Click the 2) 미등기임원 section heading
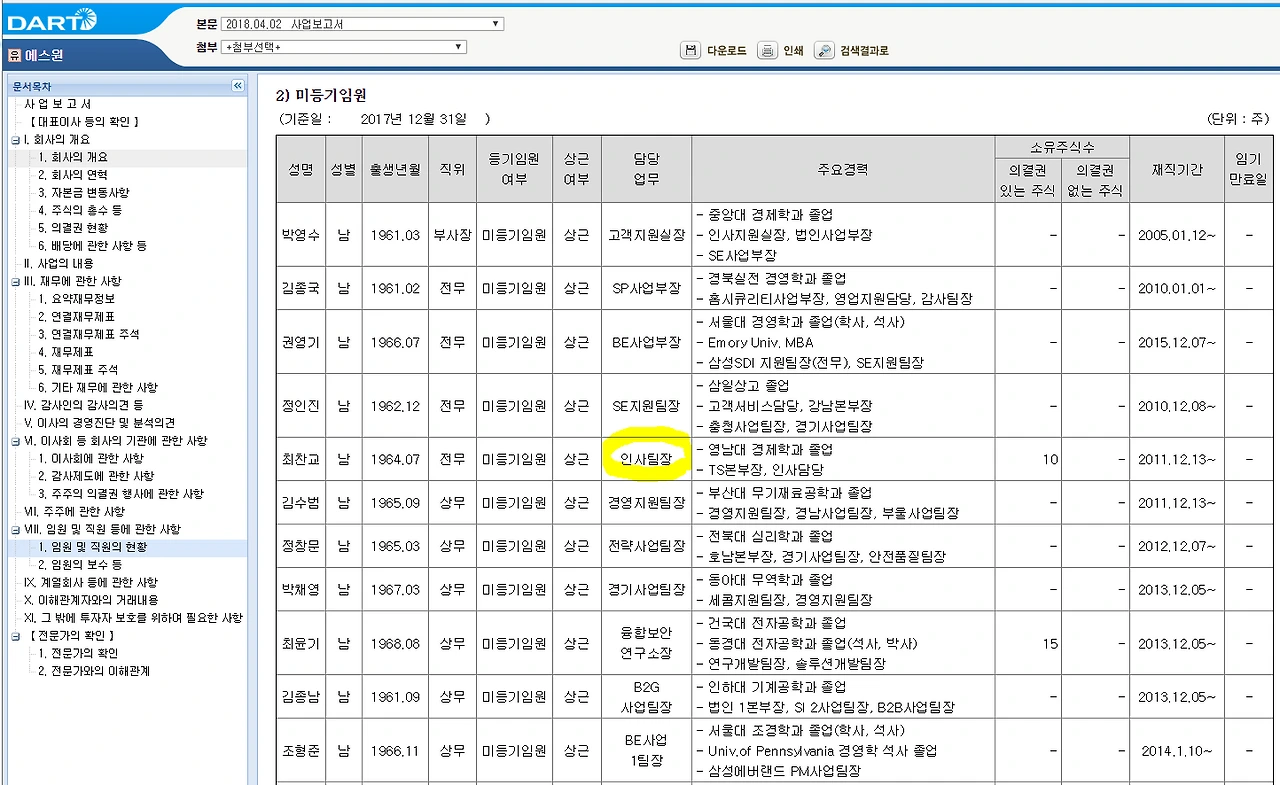Image resolution: width=1280 pixels, height=785 pixels. [x=320, y=96]
